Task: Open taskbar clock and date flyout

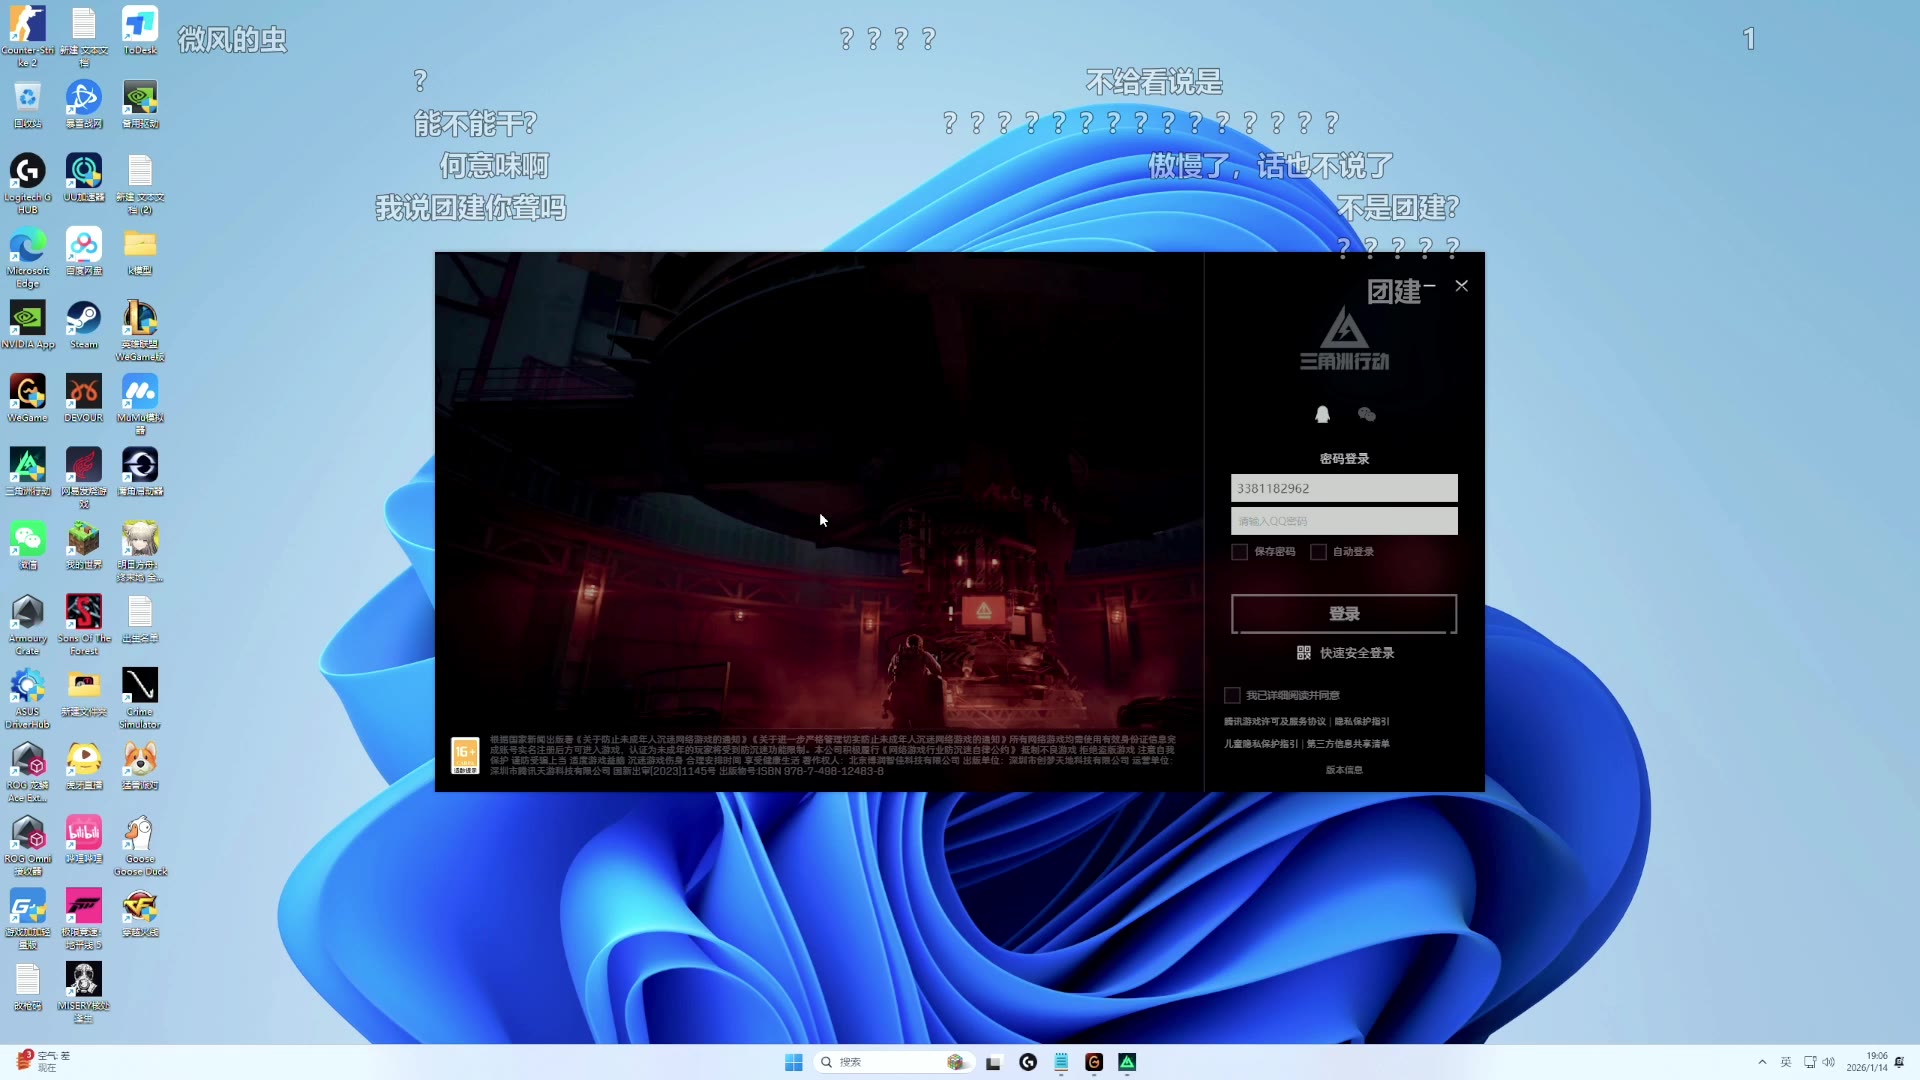Action: 1867,1062
